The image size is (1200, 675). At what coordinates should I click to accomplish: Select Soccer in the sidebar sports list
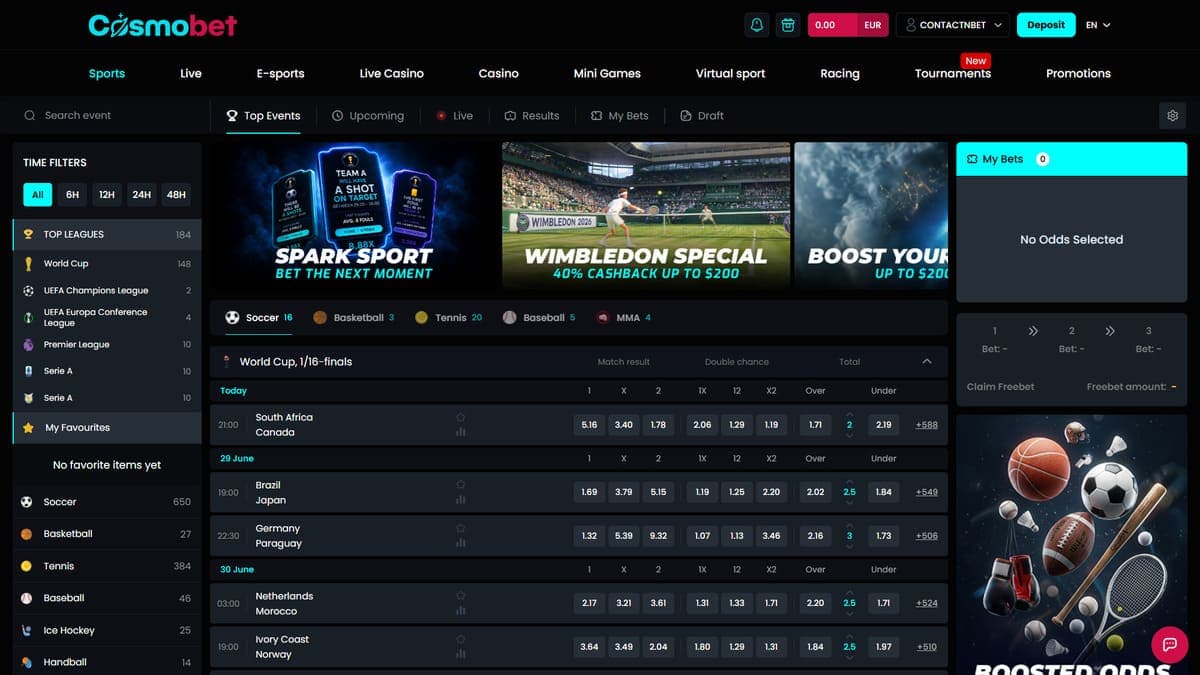tap(107, 502)
